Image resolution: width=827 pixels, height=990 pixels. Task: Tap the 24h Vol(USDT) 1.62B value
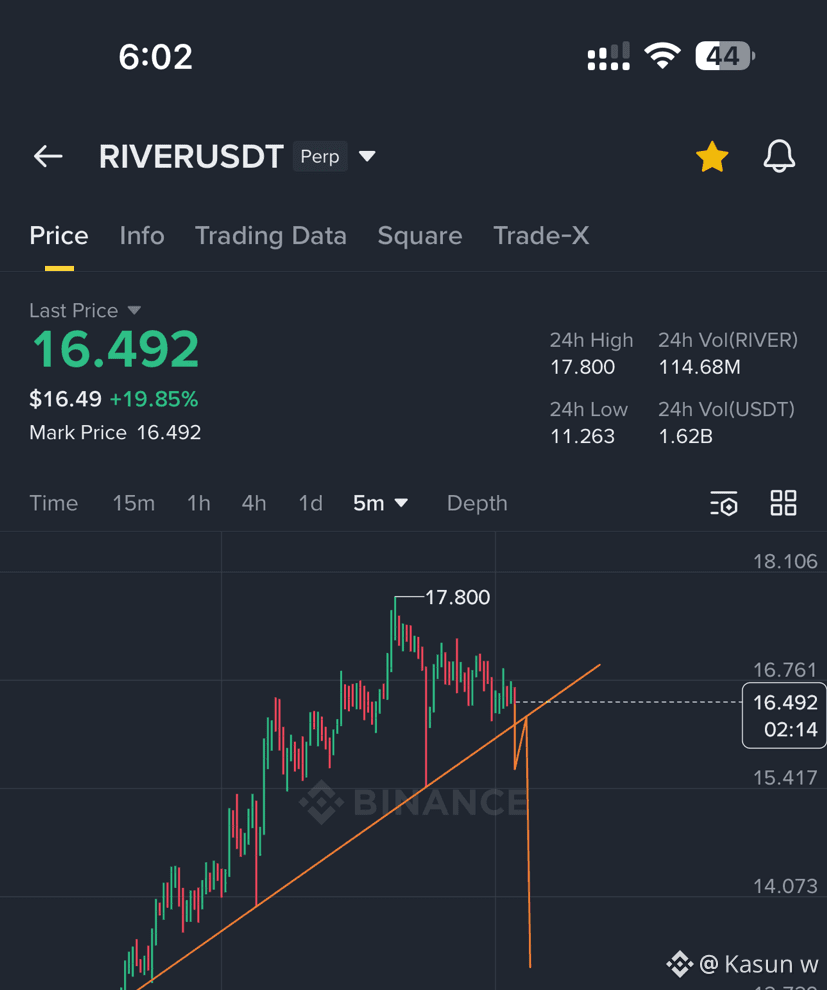point(686,436)
